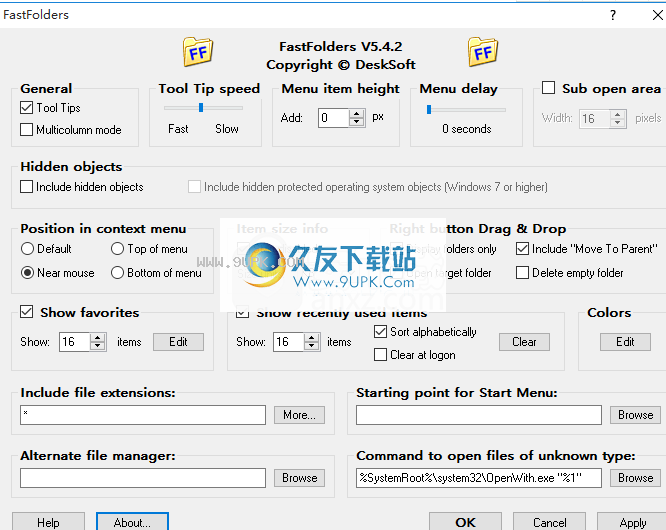Increase recently used items count
Viewport: 666px width, 530px height.
click(x=312, y=338)
